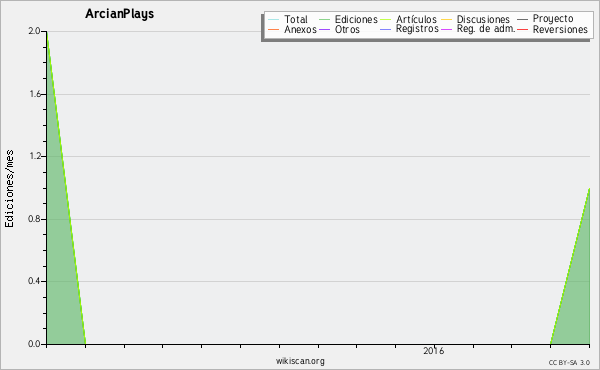This screenshot has height=370, width=600.
Task: Click the purple Otros legend line swatch
Action: pyautogui.click(x=324, y=29)
